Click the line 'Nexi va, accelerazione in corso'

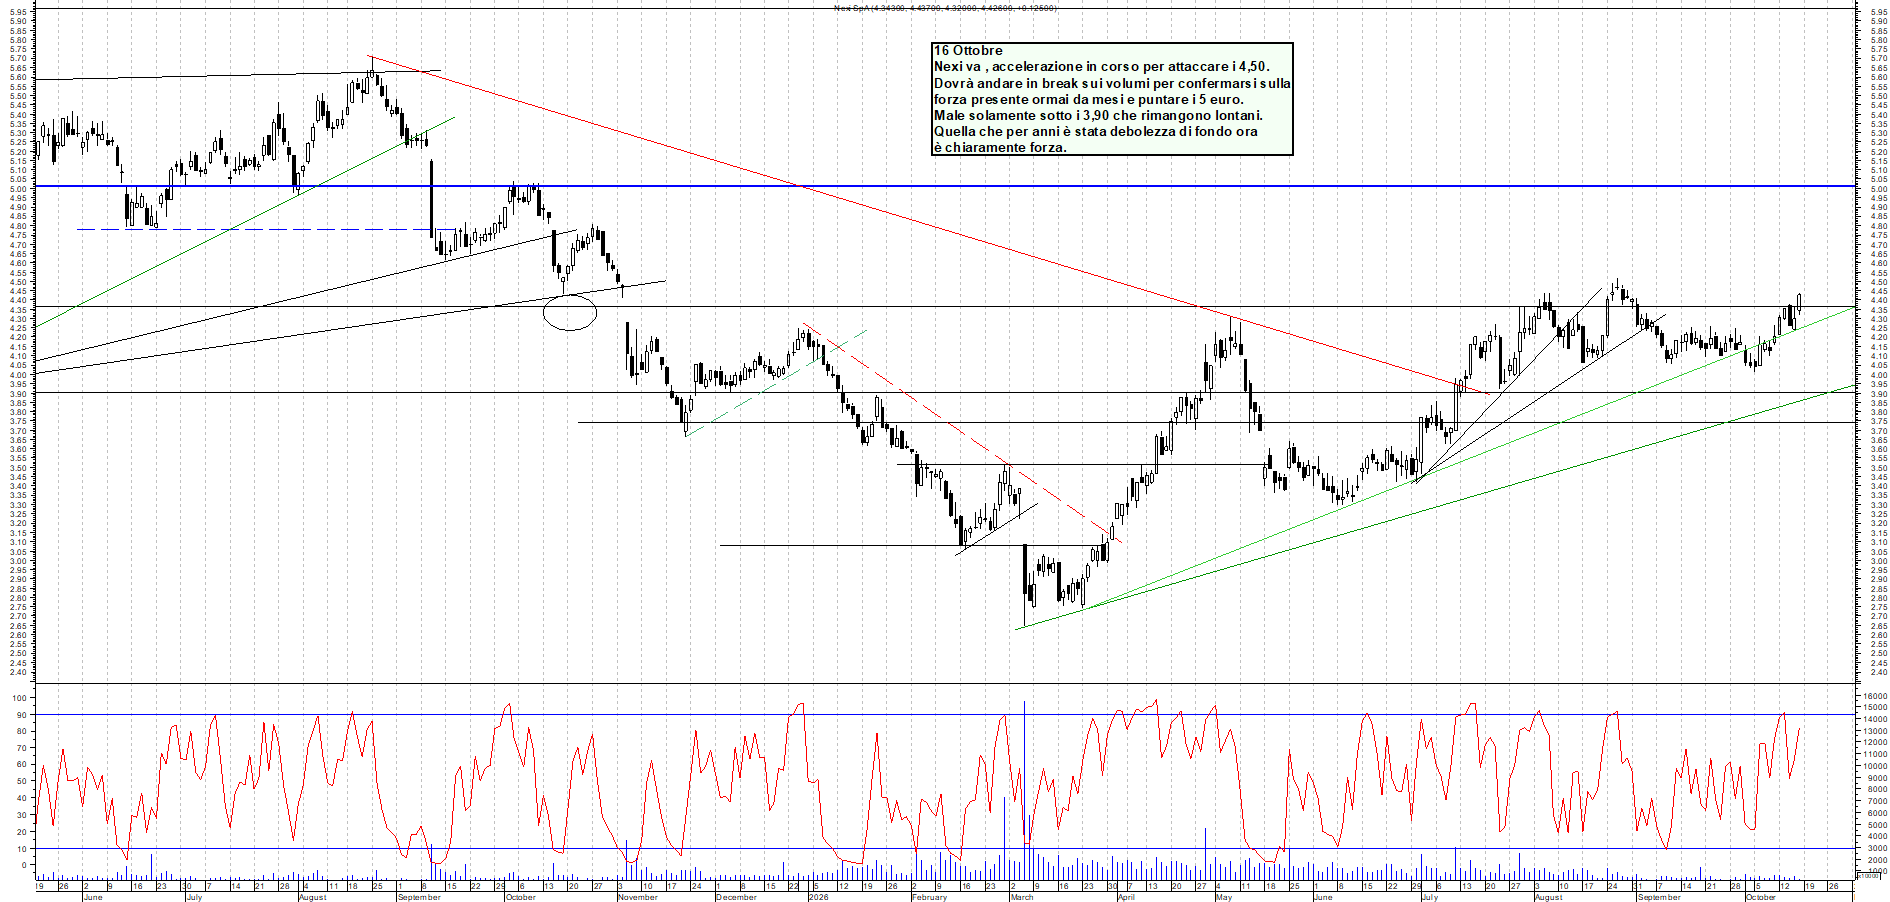1101,66
